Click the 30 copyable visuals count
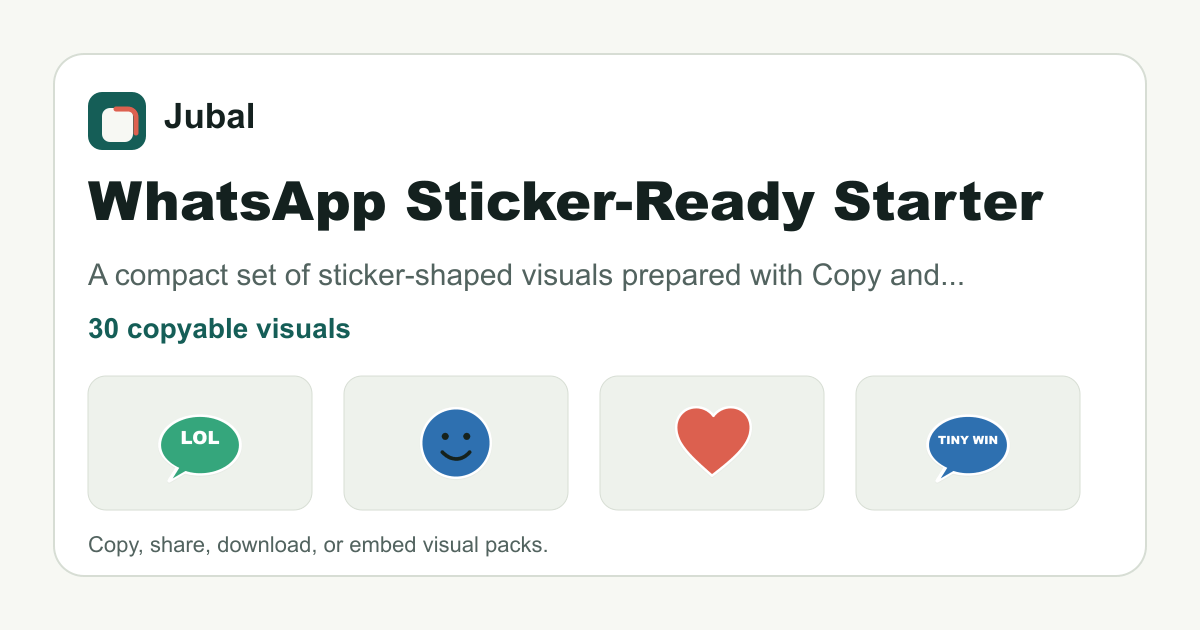The image size is (1200, 630). pos(219,328)
